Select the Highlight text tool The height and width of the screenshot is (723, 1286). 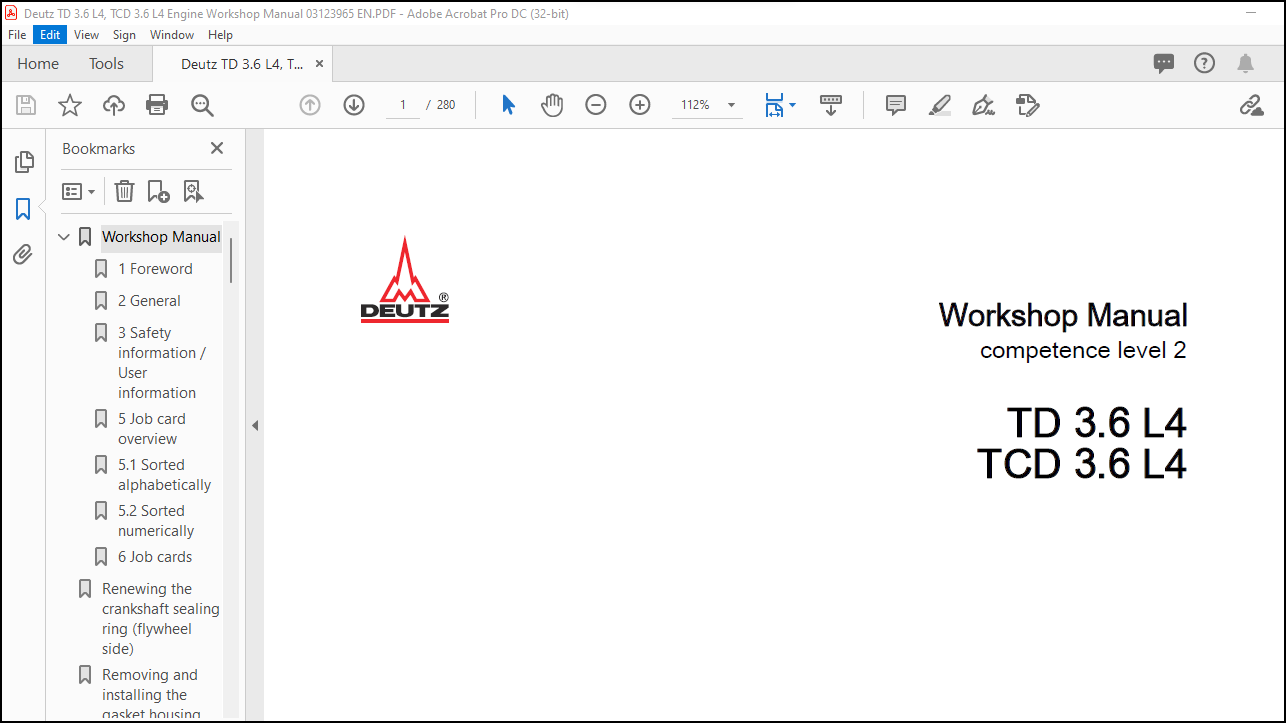(x=940, y=105)
